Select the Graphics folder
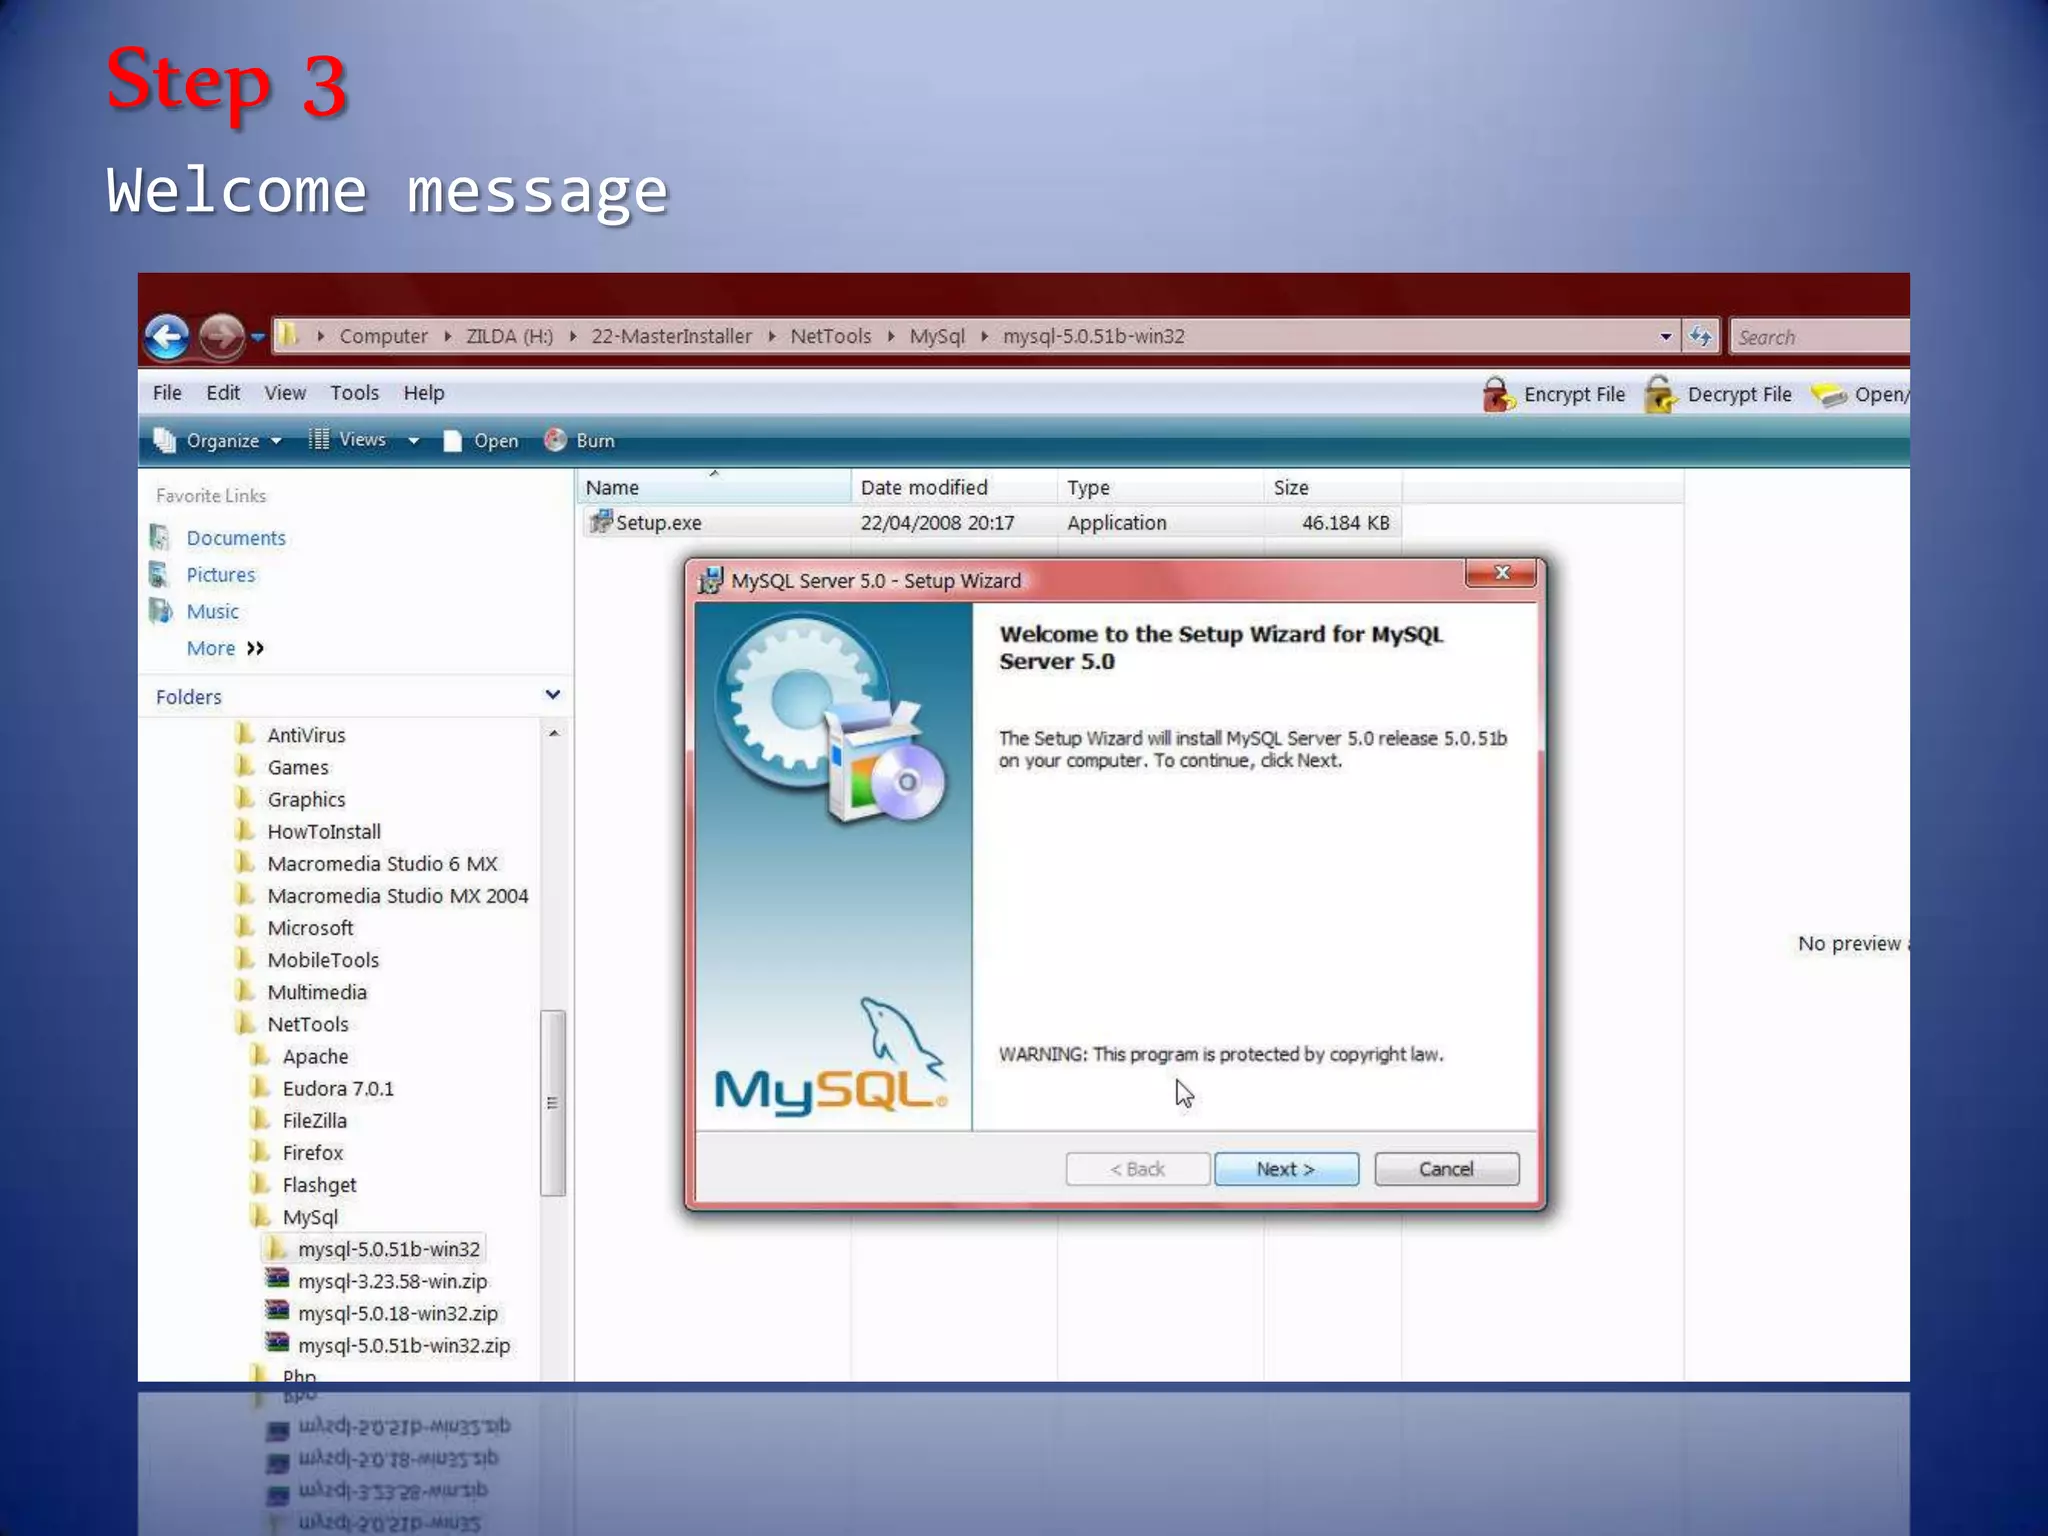This screenshot has width=2048, height=1536. [306, 799]
